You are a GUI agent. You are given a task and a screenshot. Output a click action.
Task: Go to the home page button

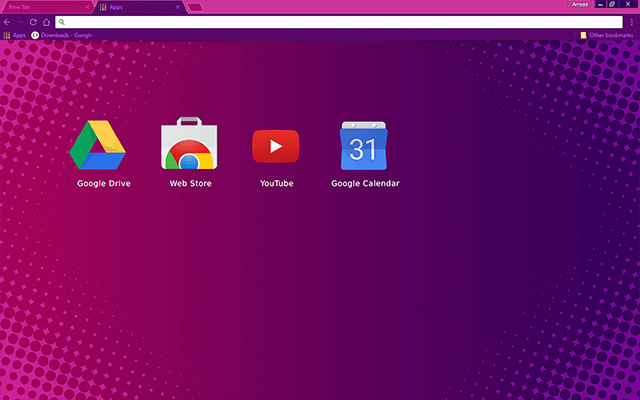(x=46, y=21)
